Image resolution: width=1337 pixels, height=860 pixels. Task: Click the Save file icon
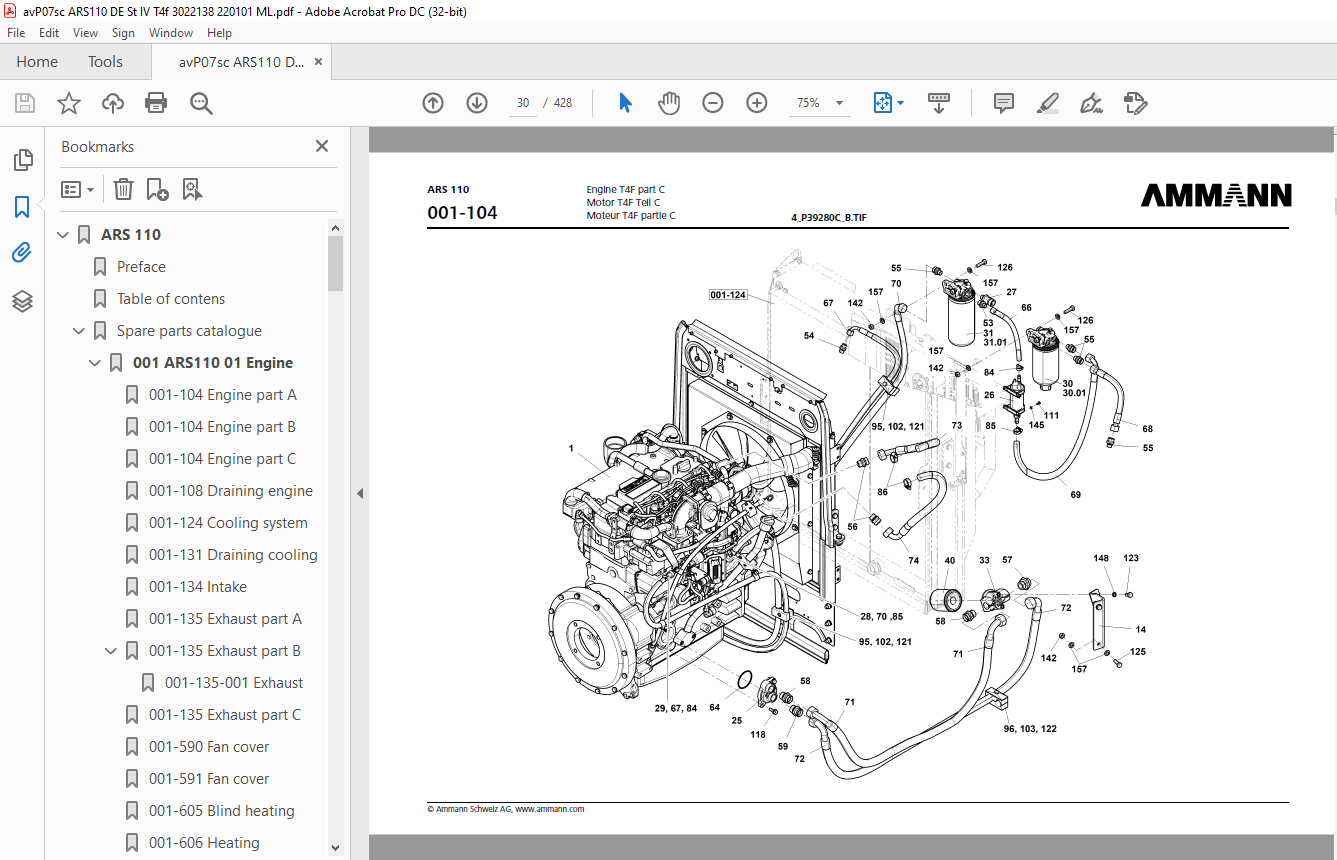point(25,103)
